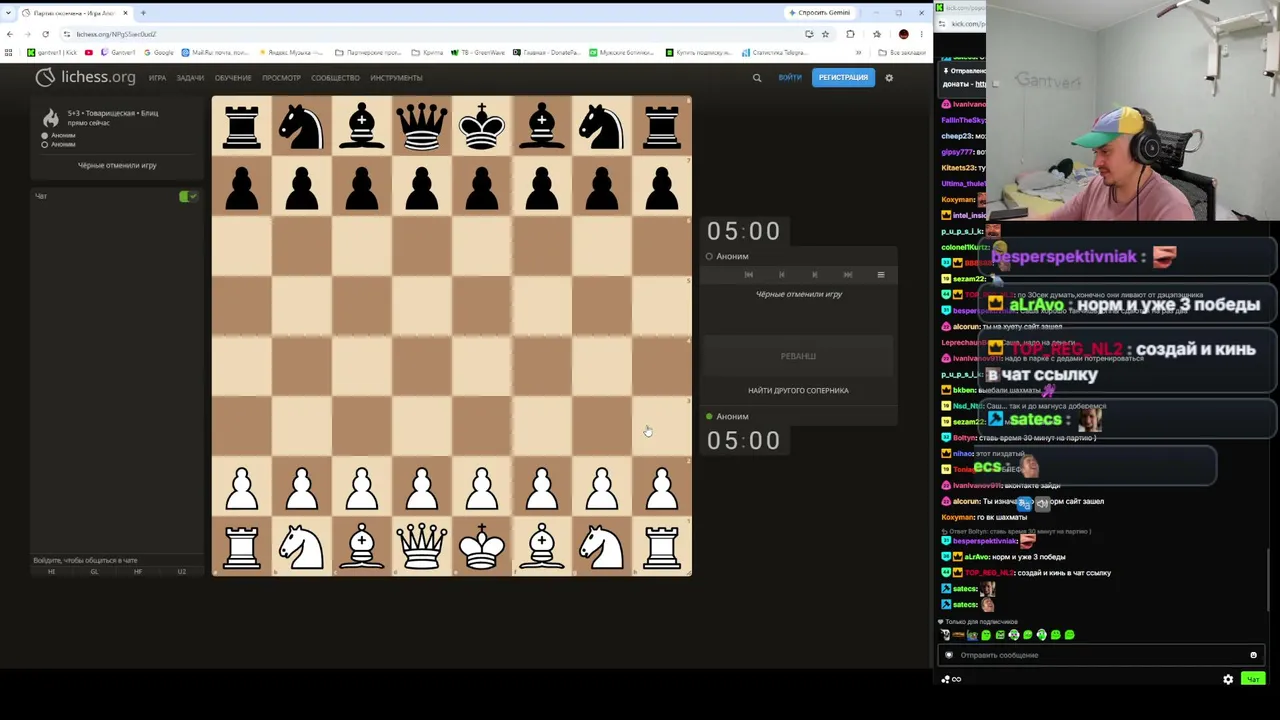
Task: Open the ЗАДАЧИ menu
Action: pos(190,77)
